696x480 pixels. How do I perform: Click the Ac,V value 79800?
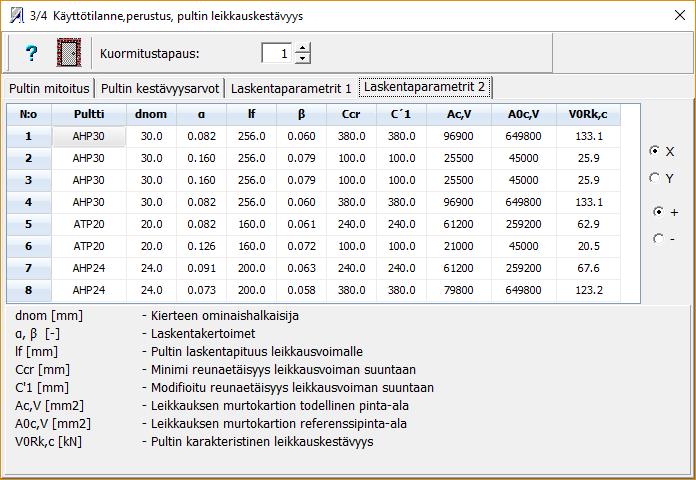point(459,290)
